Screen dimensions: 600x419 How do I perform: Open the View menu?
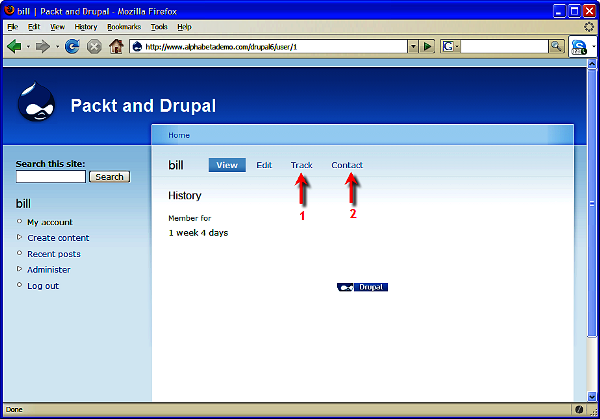click(57, 27)
